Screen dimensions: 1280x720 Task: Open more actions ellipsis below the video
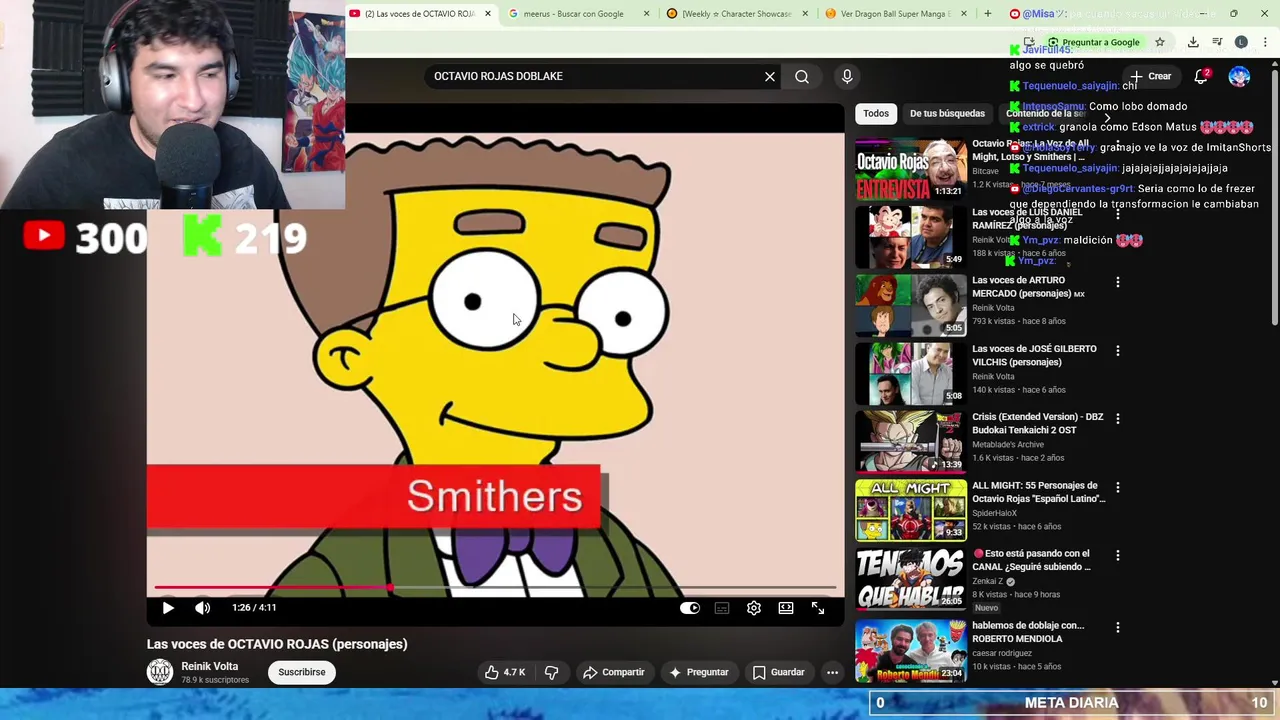[x=832, y=672]
